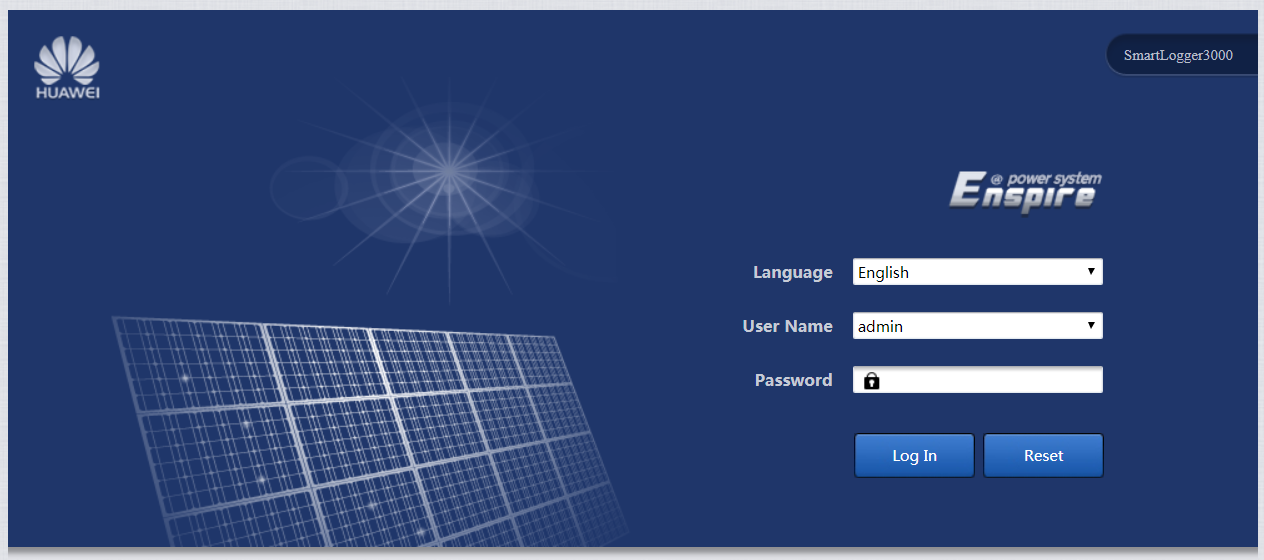Open the Language dropdown
The width and height of the screenshot is (1264, 560).
tap(978, 272)
